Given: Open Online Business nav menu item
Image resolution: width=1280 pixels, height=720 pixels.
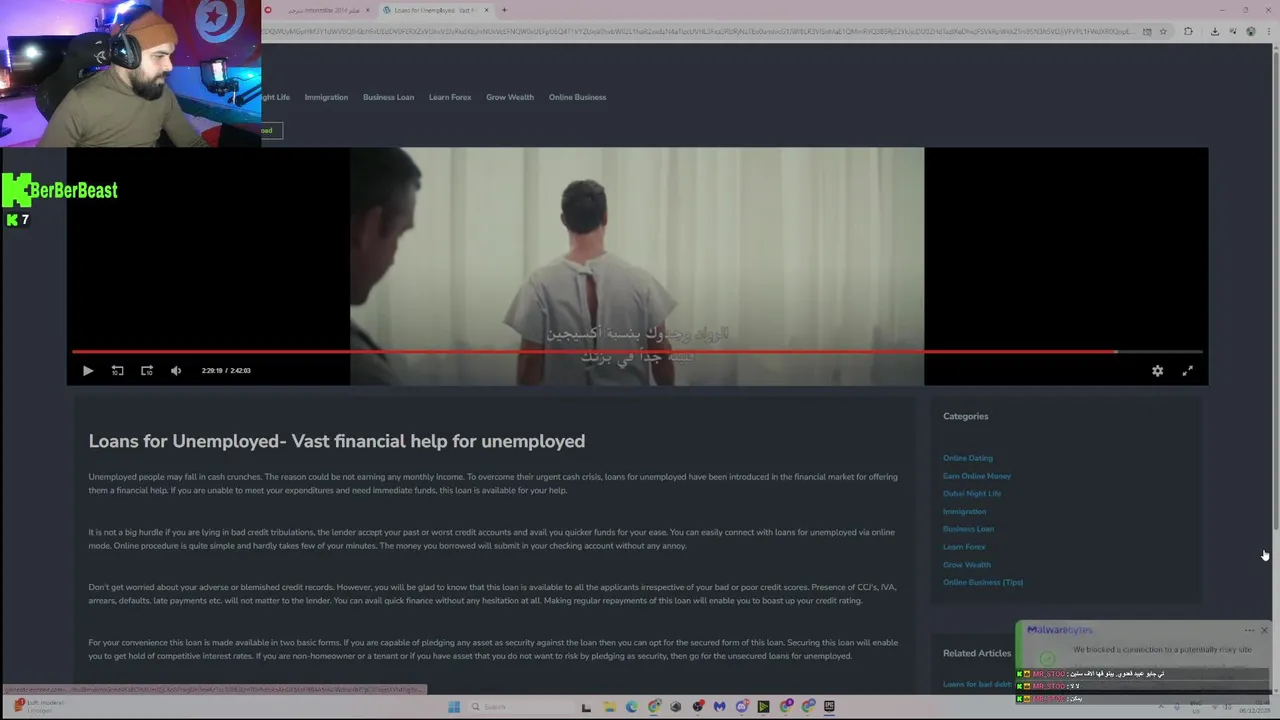Looking at the screenshot, I should [577, 97].
